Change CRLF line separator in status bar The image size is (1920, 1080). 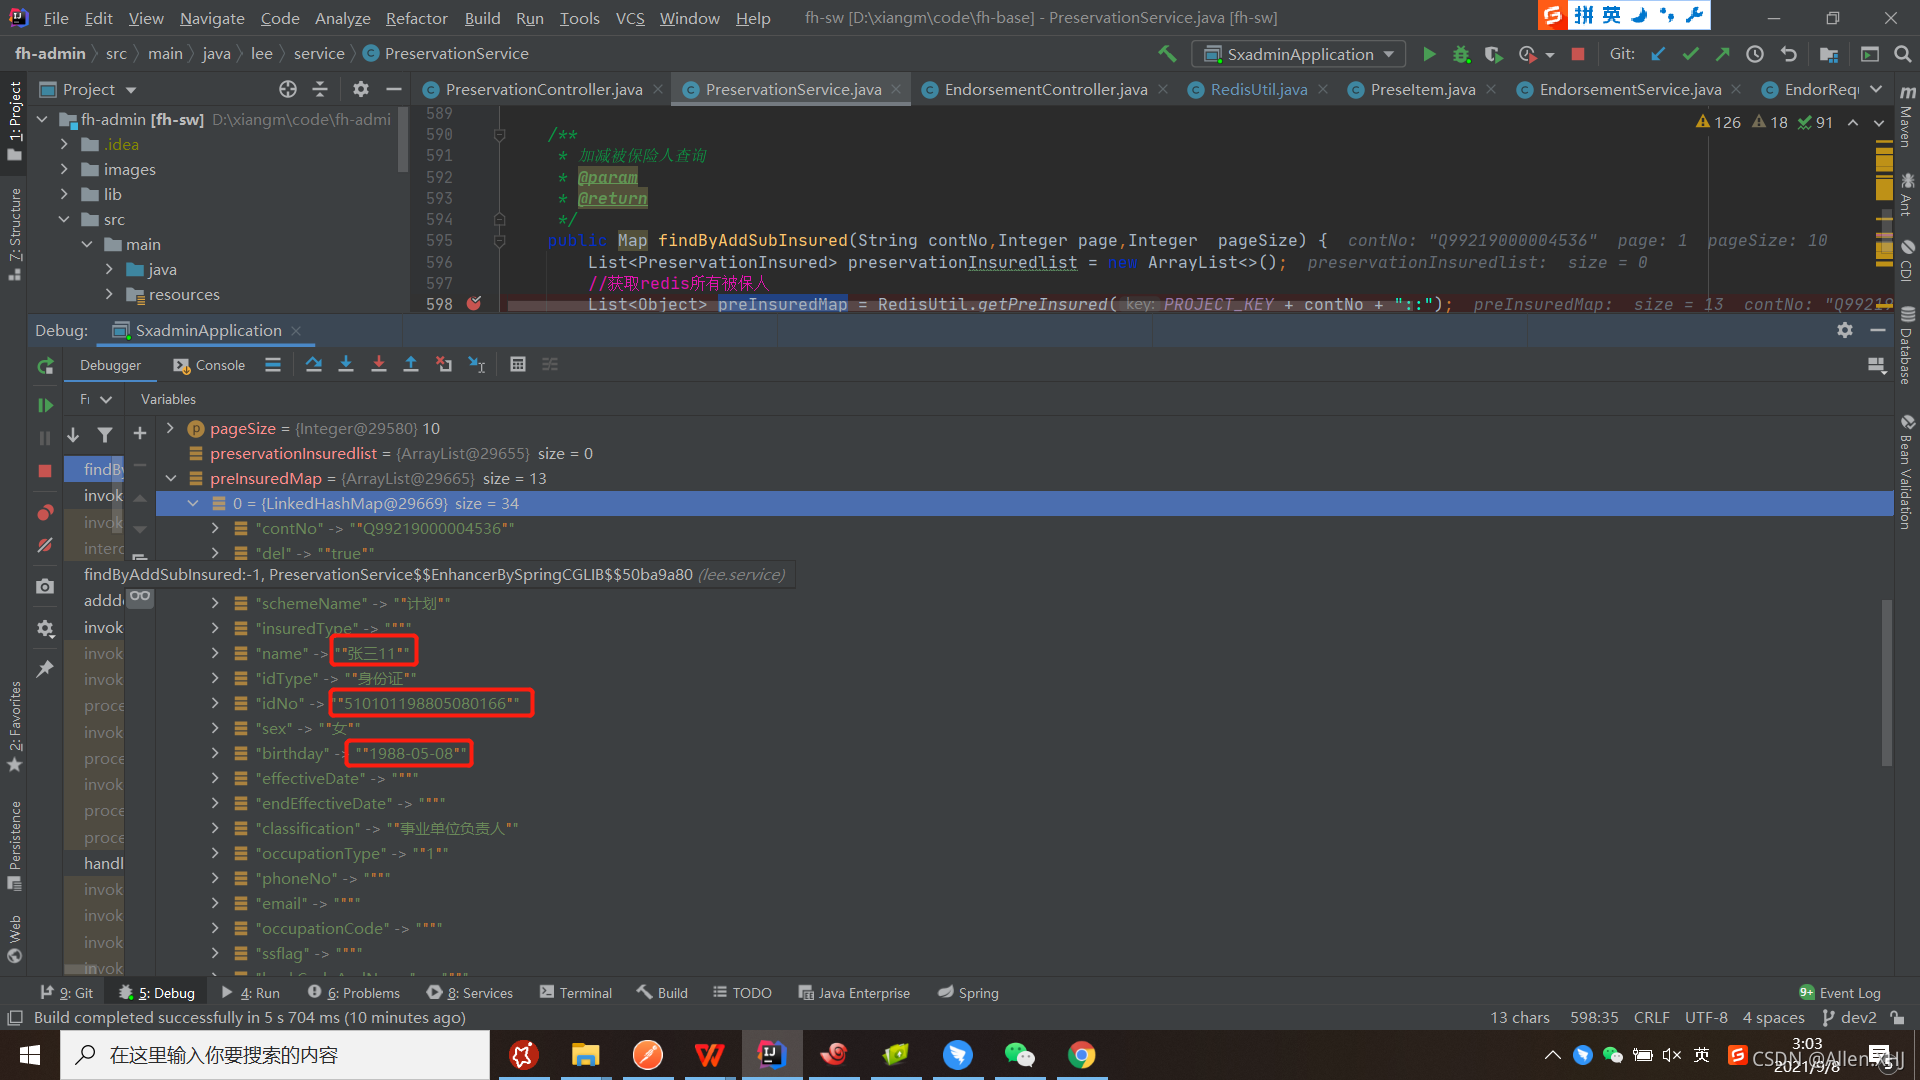tap(1651, 1017)
